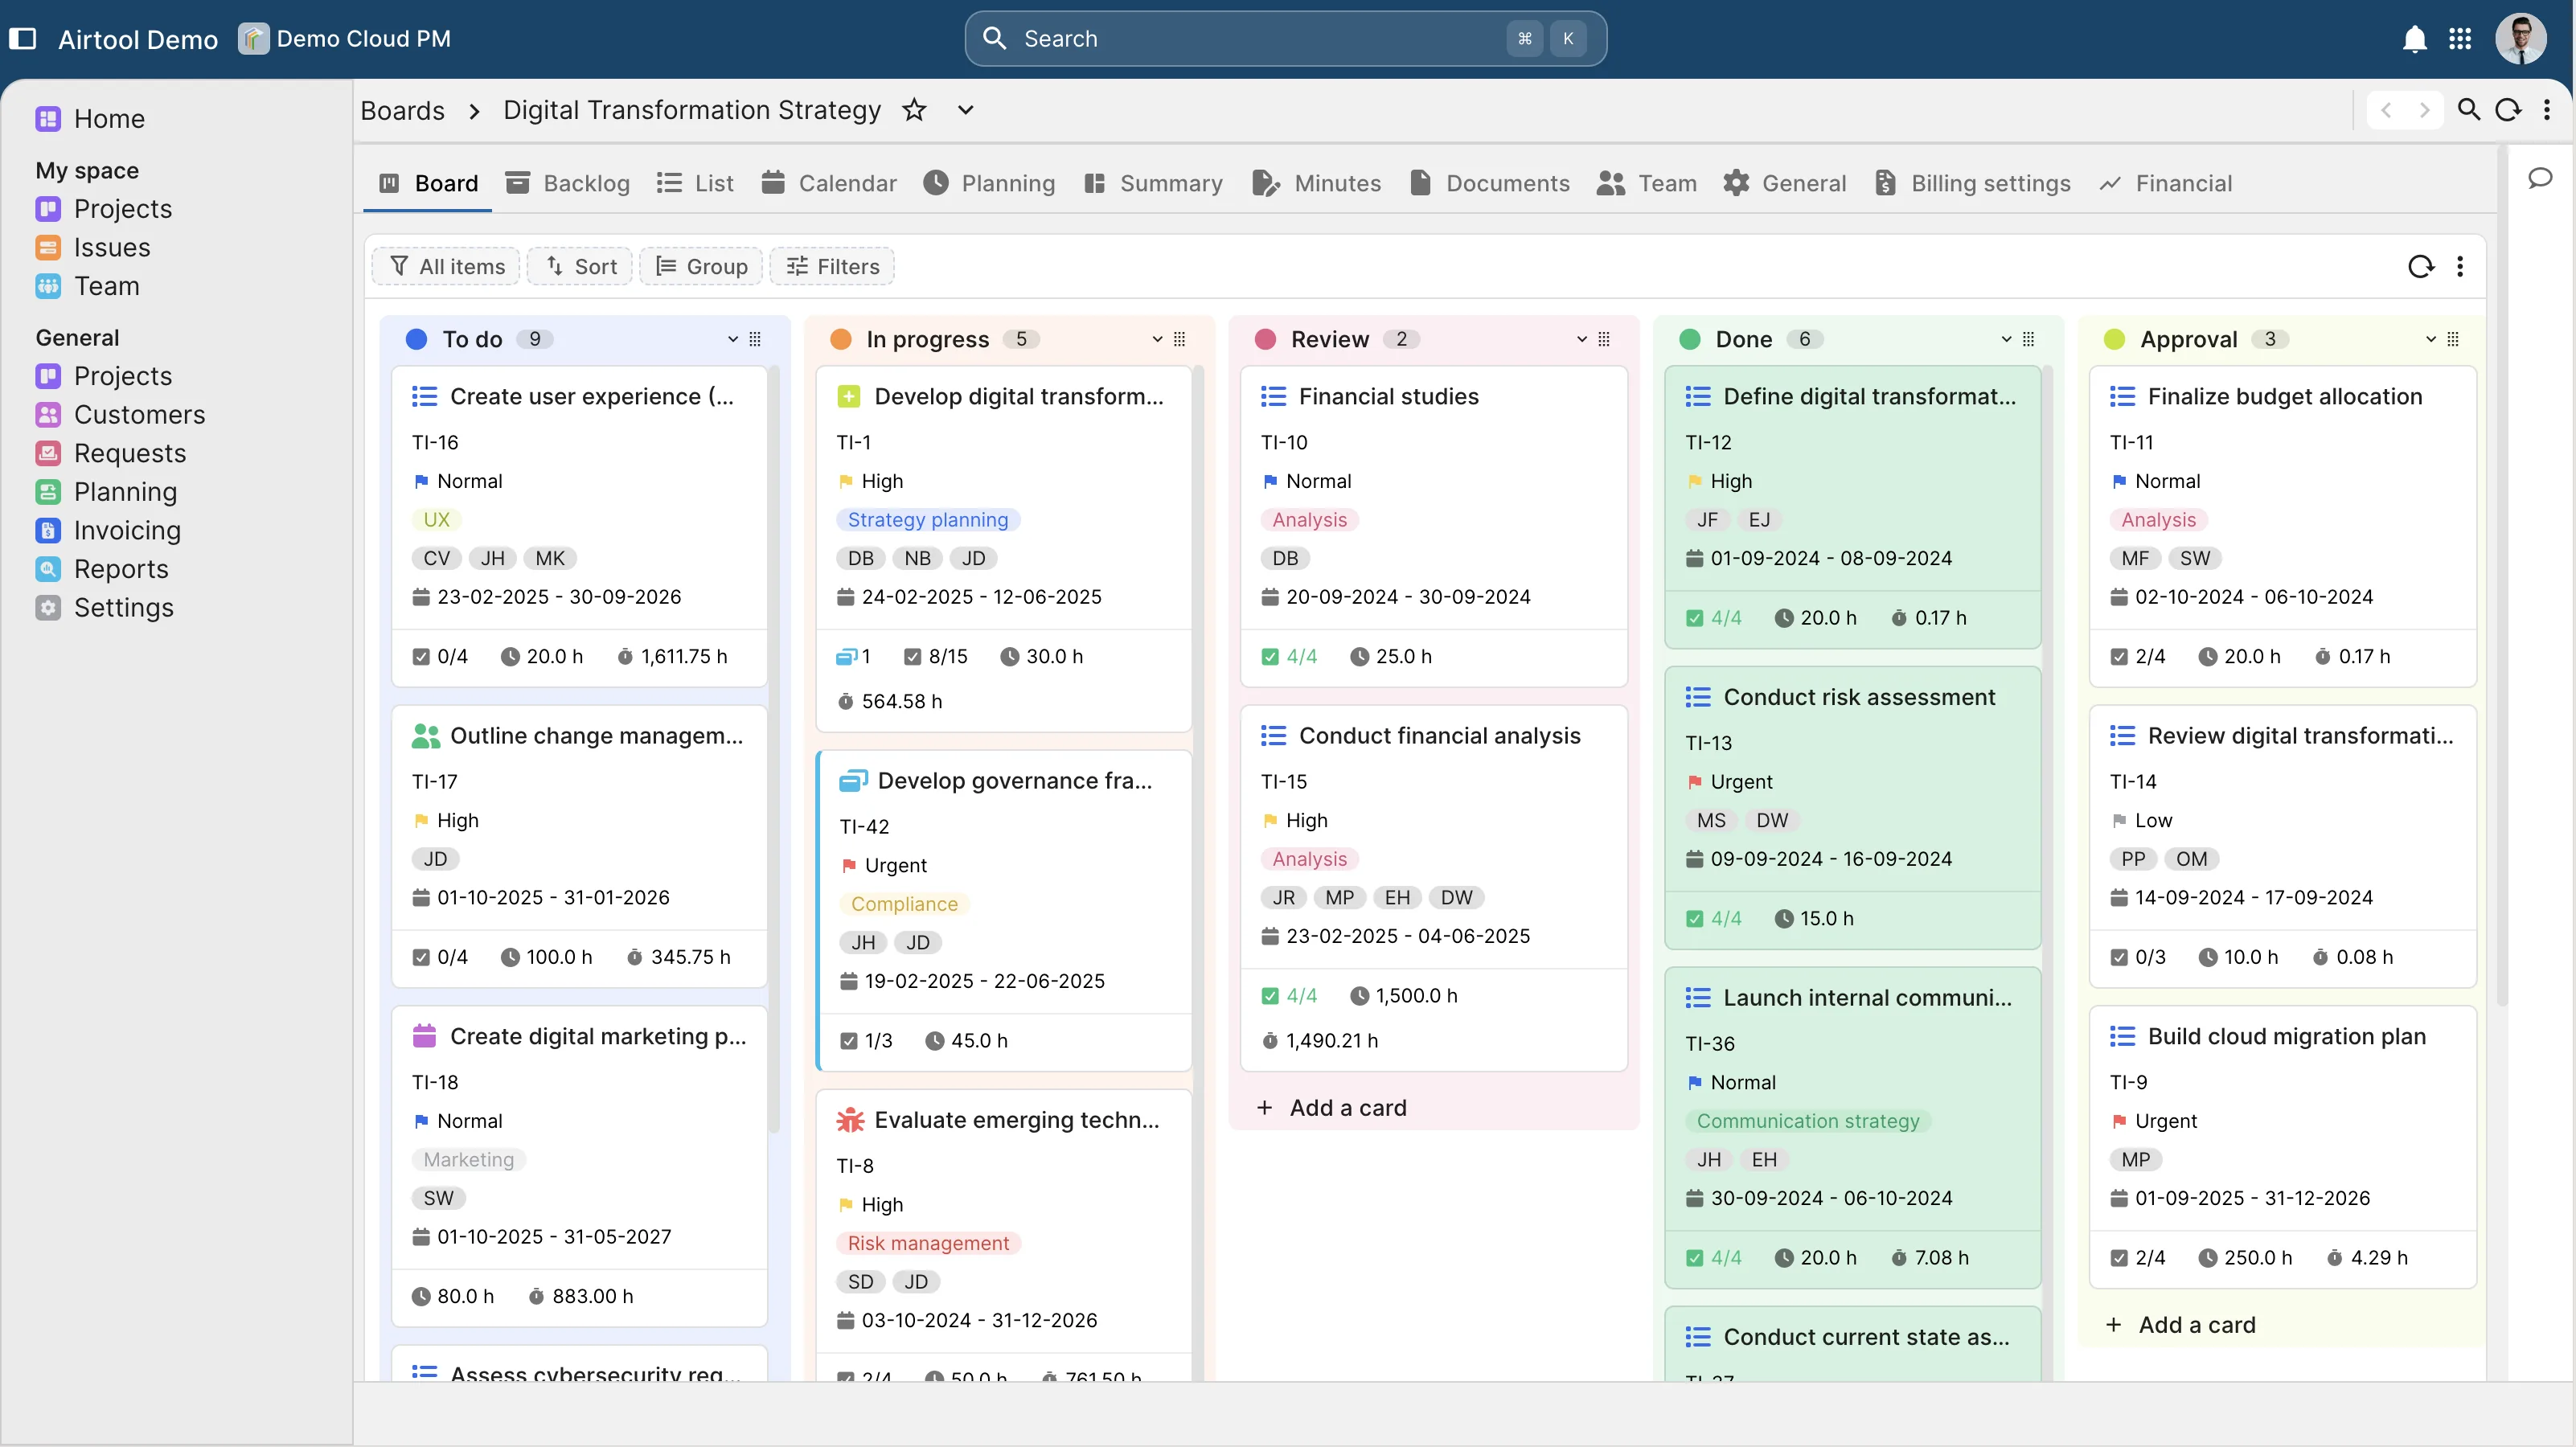
Task: Star the Digital Transformation Strategy board
Action: point(914,110)
